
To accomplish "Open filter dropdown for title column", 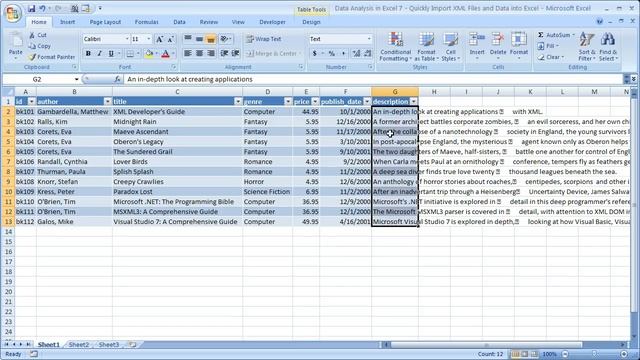I will 238,102.
